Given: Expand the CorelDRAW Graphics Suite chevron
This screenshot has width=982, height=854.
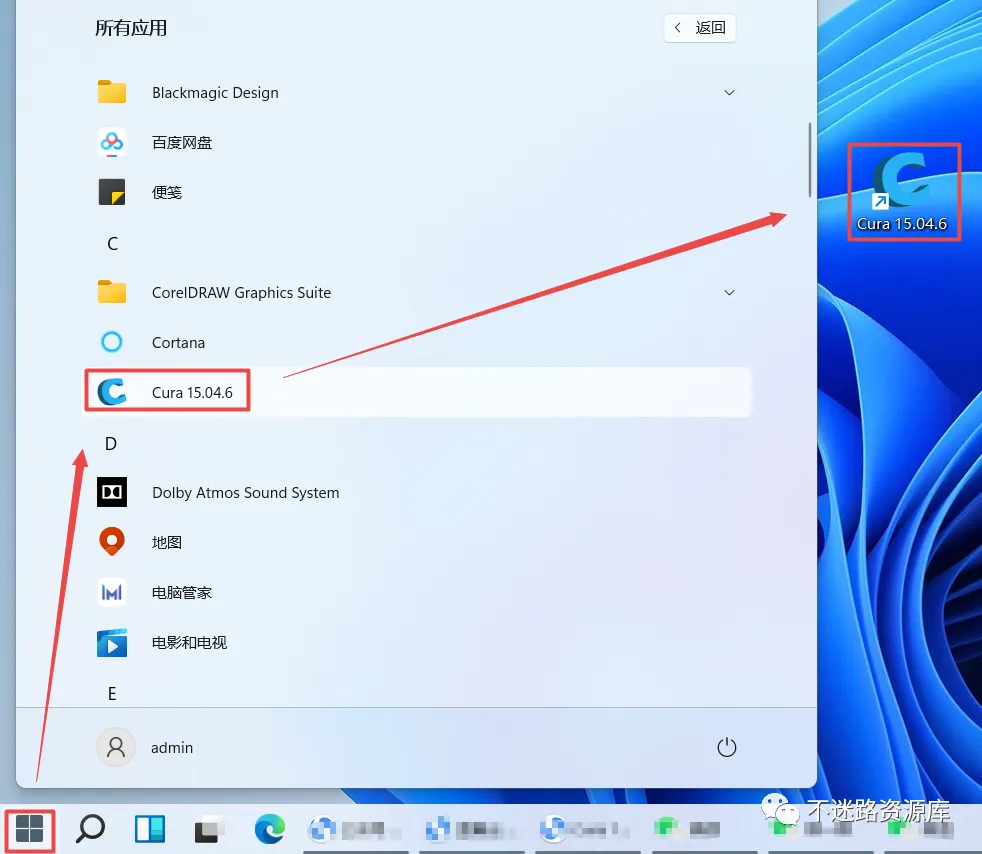Looking at the screenshot, I should pos(729,292).
